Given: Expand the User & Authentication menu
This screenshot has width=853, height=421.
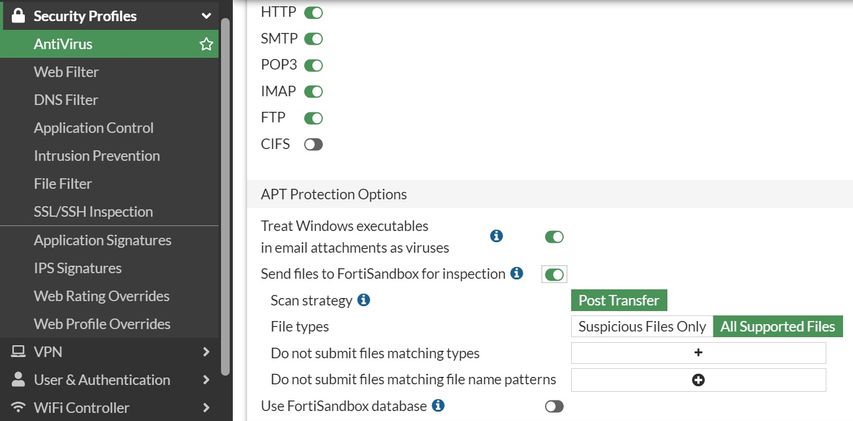Looking at the screenshot, I should [206, 380].
